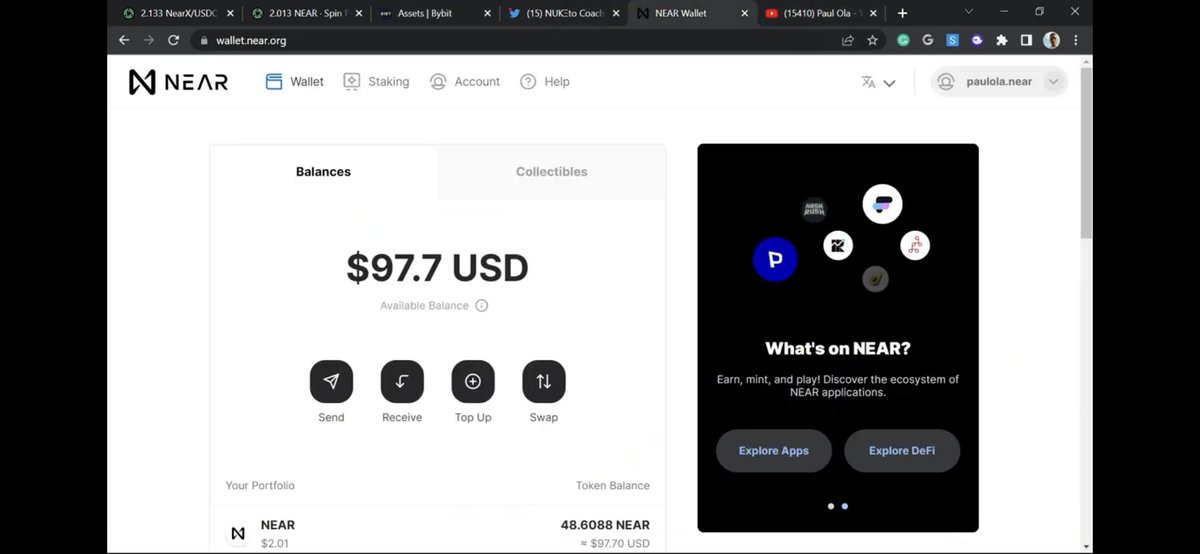Click the $97.7 USD balance amount
Screen dimensions: 1200x554
click(x=437, y=268)
